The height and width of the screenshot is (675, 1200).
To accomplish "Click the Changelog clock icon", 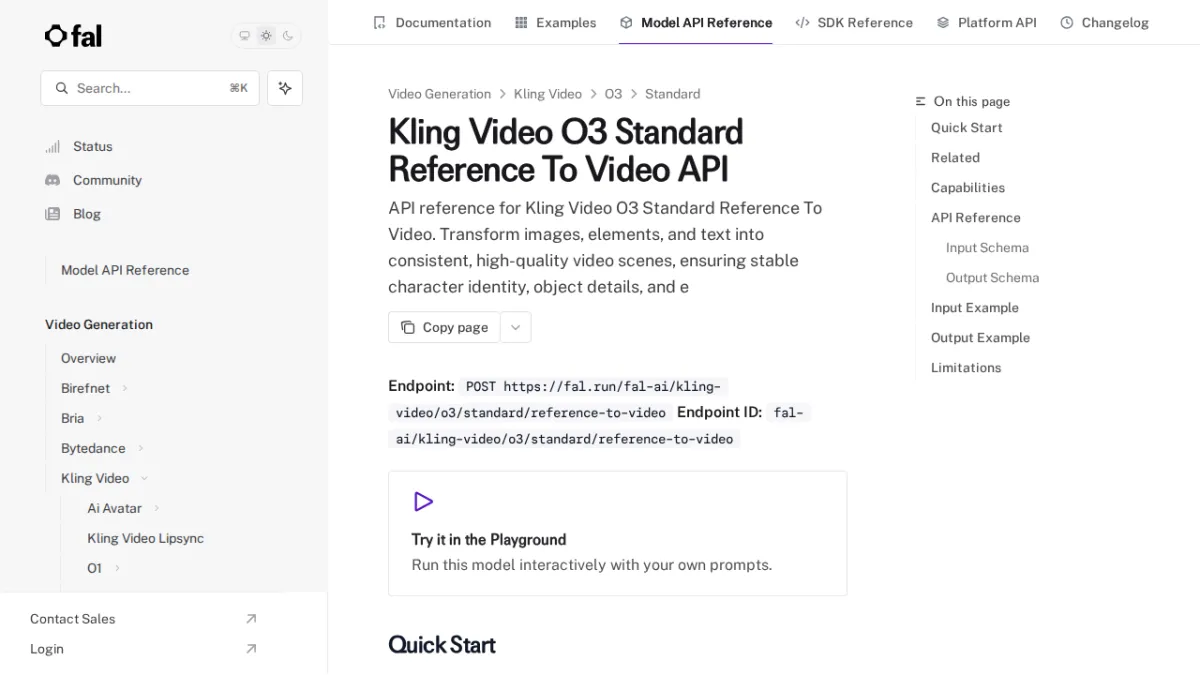I will [x=1067, y=22].
